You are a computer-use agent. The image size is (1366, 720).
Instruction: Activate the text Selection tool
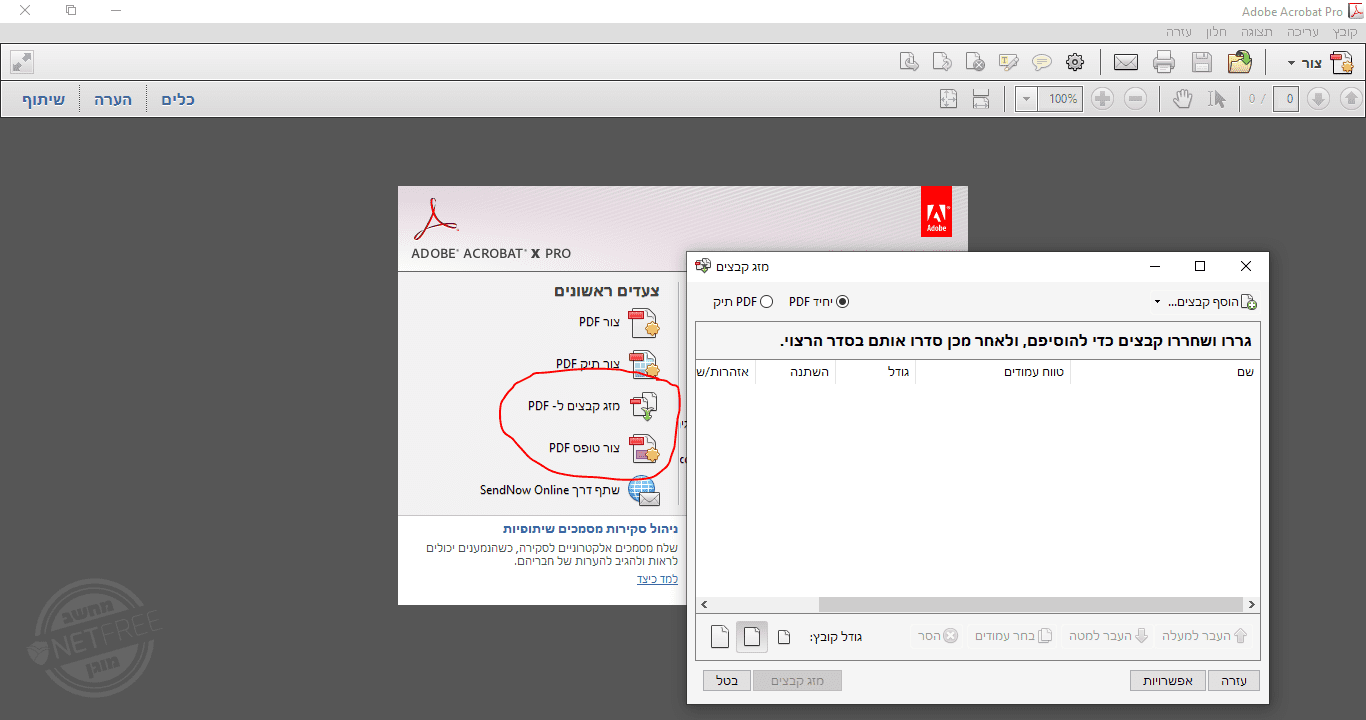1216,98
